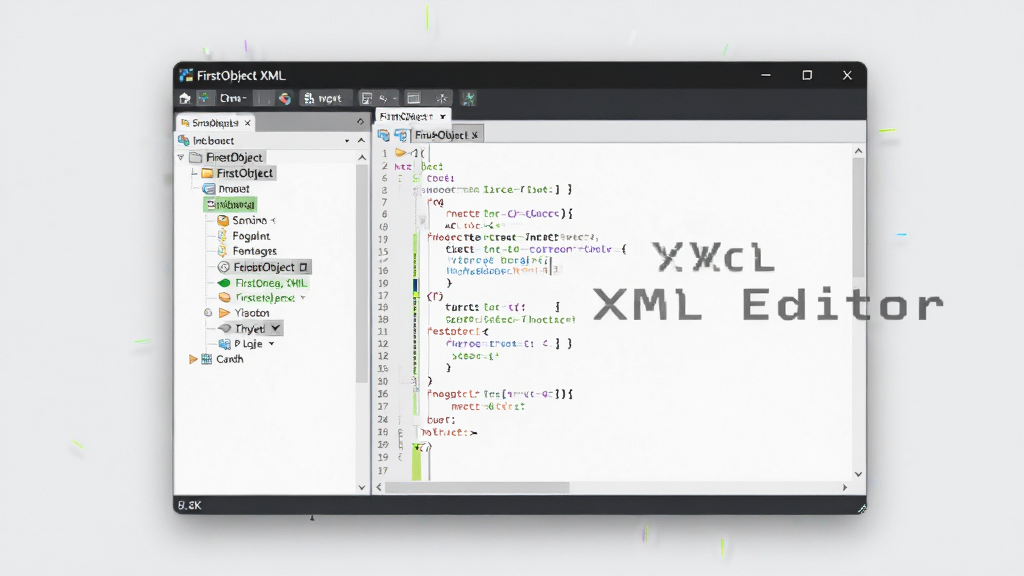Expand the 'Ylaoton' node using its round toggle
1024x576 pixels.
(x=208, y=313)
